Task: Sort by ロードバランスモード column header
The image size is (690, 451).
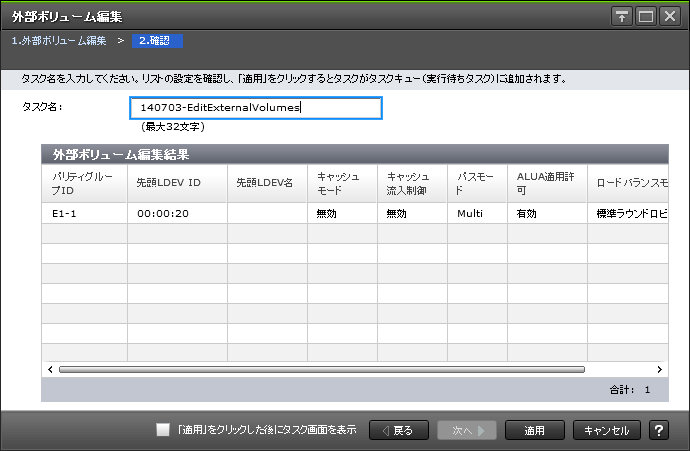Action: click(628, 183)
